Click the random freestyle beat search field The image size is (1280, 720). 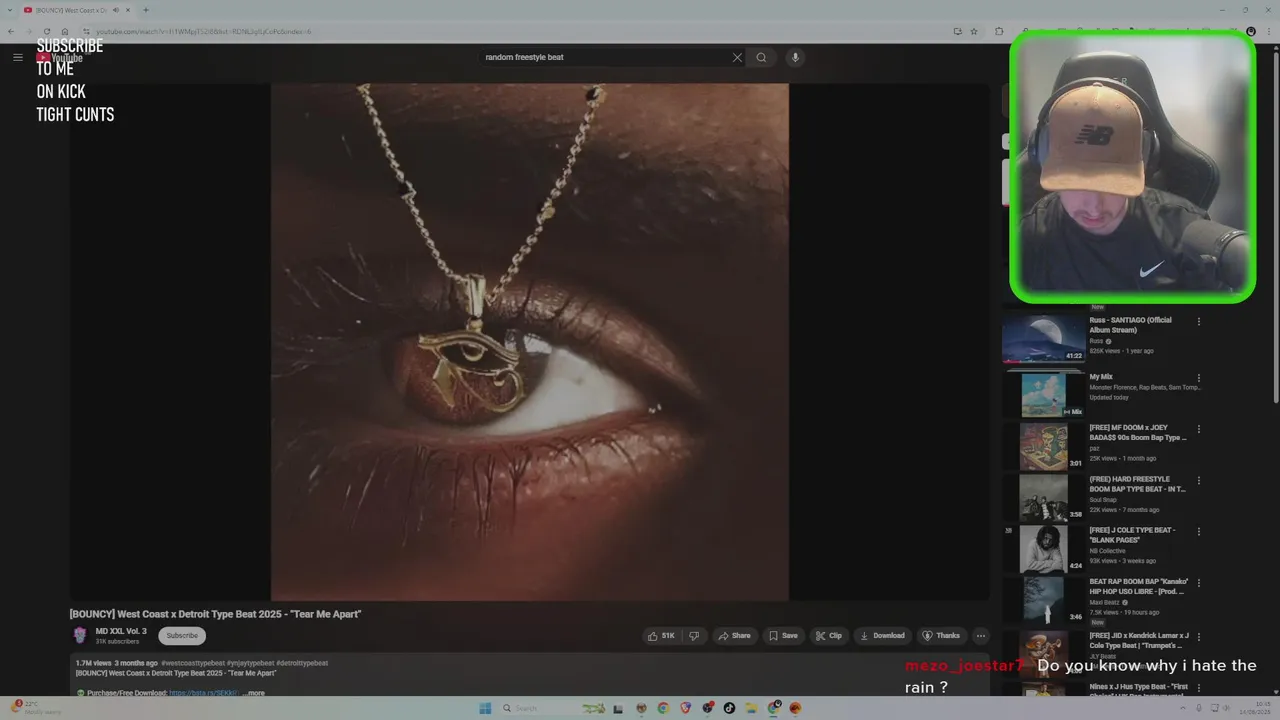[605, 57]
